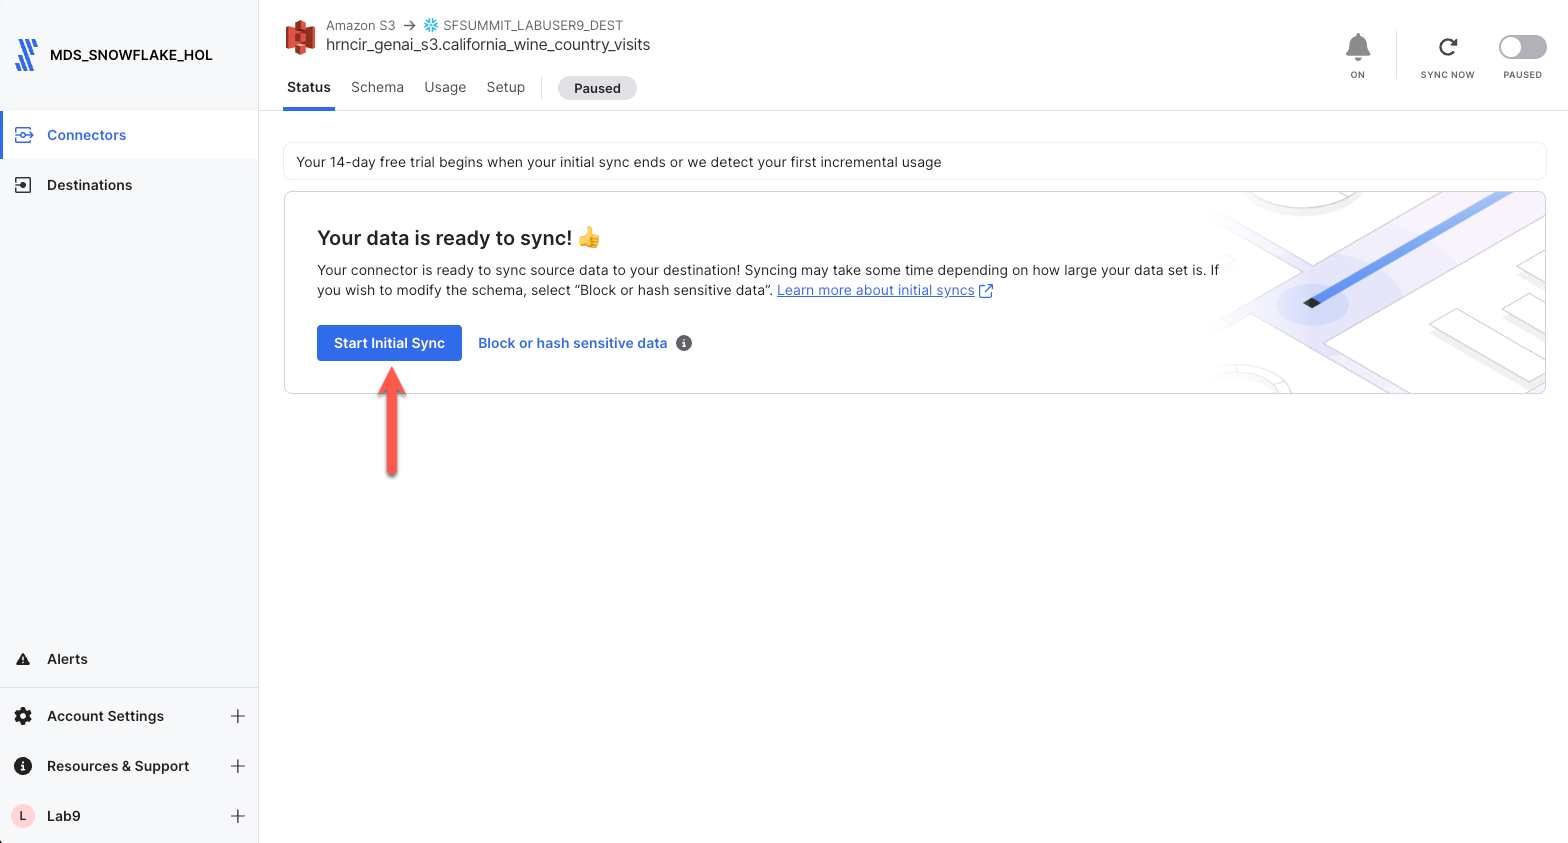Open Learn more about initial syncs link
This screenshot has height=843, width=1568.
point(876,290)
